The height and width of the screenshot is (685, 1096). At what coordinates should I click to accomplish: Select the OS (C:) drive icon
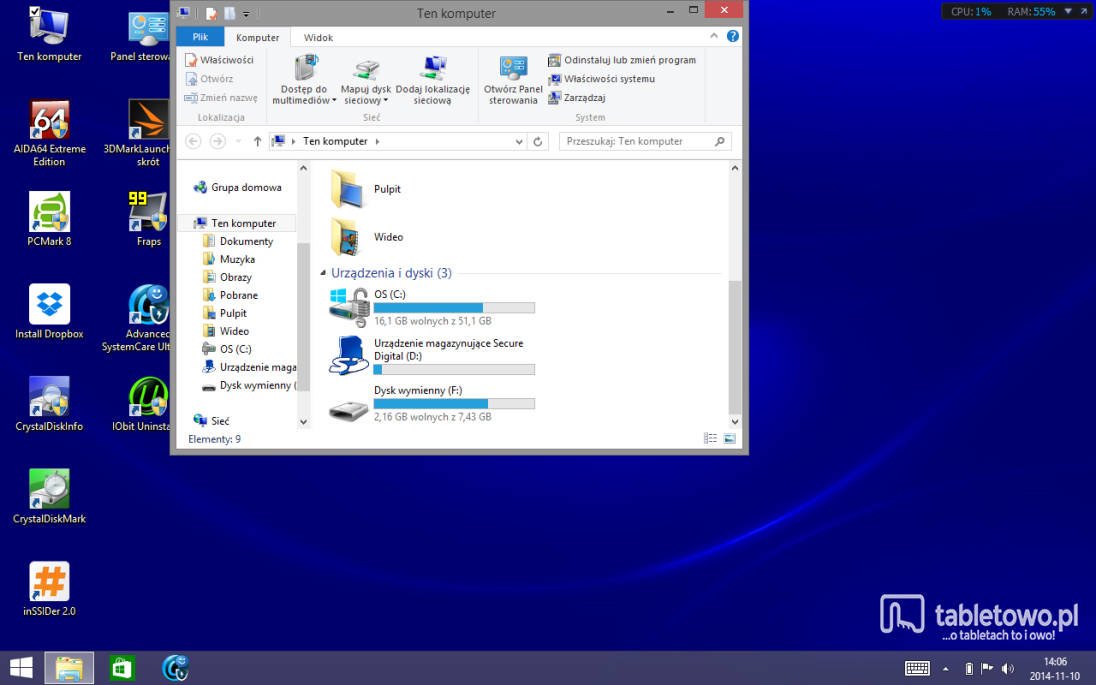349,308
